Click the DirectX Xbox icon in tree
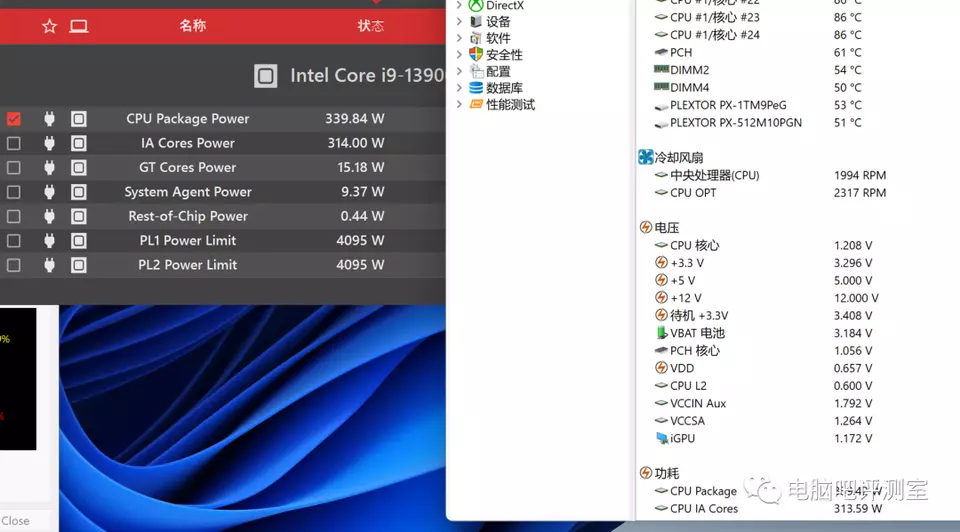The width and height of the screenshot is (960, 532). point(476,6)
